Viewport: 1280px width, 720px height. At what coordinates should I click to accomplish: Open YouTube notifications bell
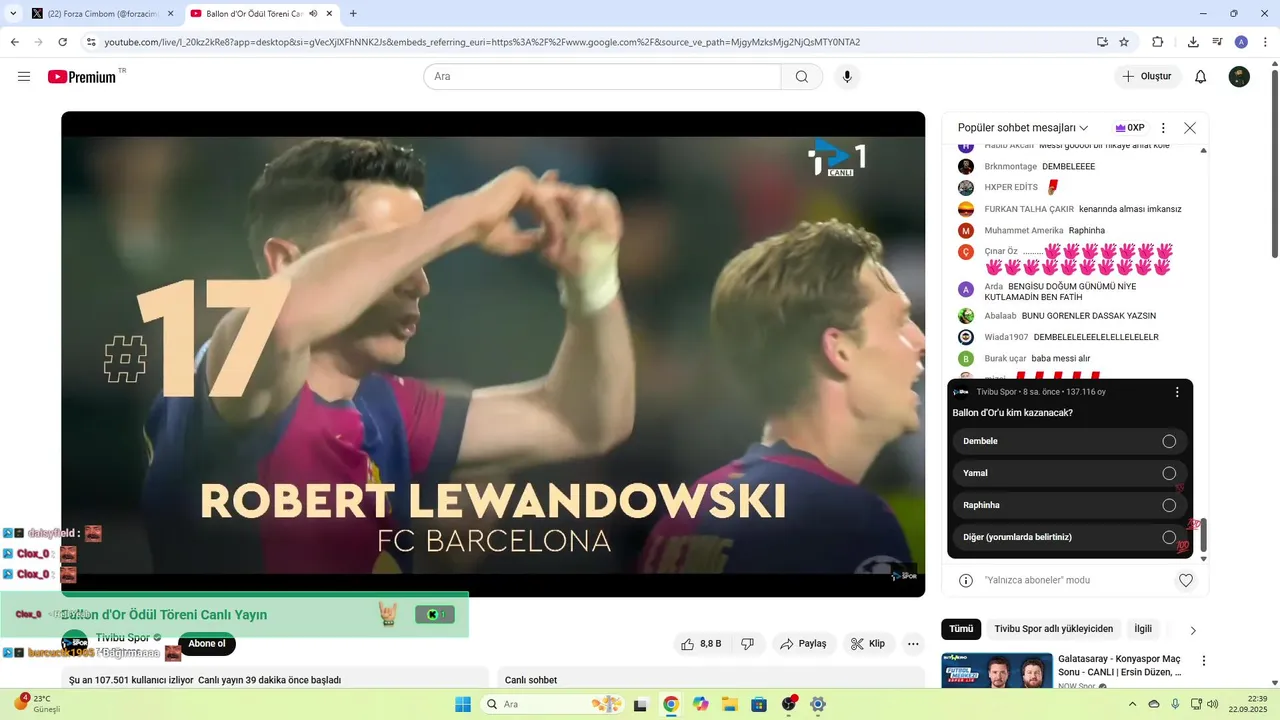[x=1201, y=77]
